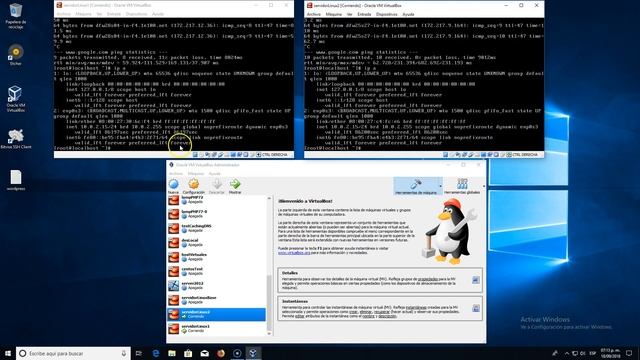Open Task View on the taskbar
Image resolution: width=640 pixels, height=360 pixels.
(139, 353)
